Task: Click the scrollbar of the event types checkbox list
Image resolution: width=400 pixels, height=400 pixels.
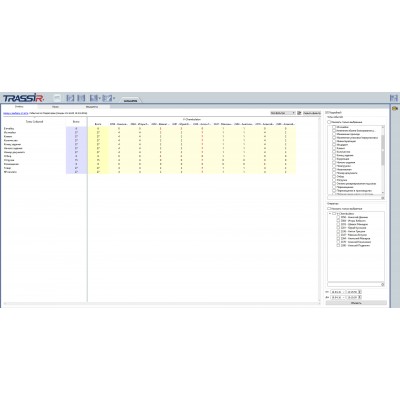Action: [x=383, y=160]
